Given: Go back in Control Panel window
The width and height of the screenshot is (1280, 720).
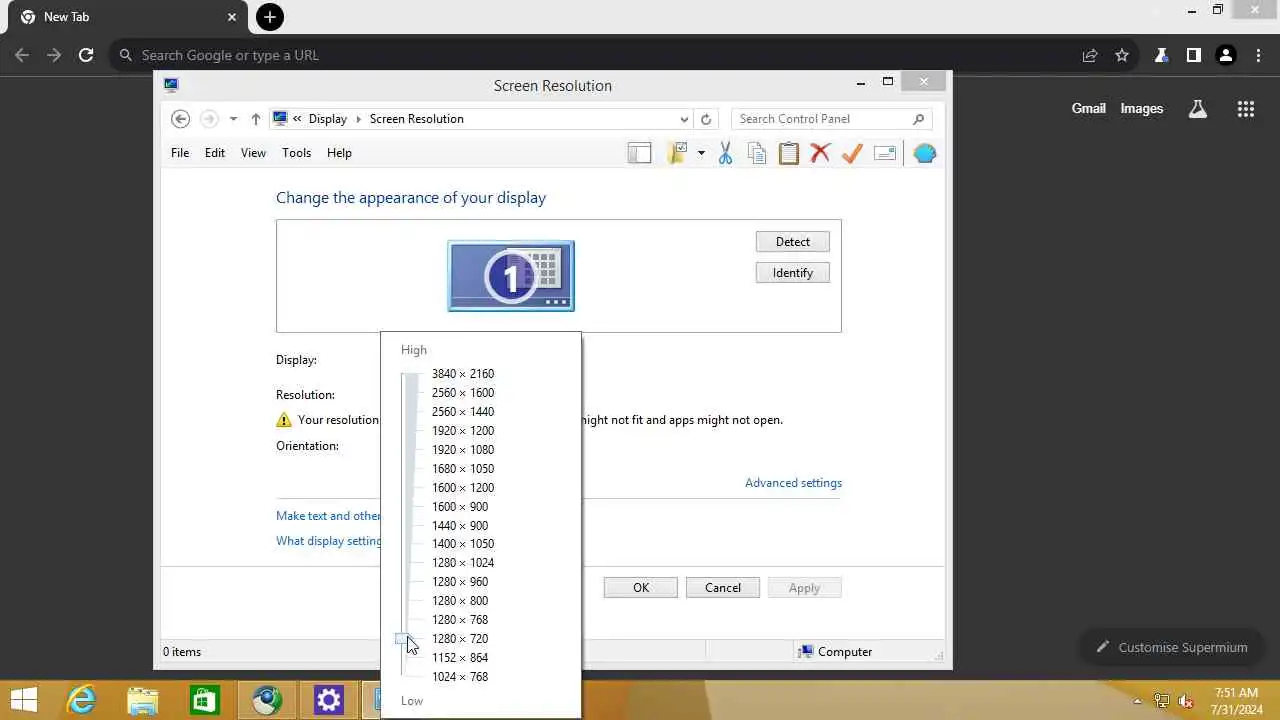Looking at the screenshot, I should tap(180, 119).
